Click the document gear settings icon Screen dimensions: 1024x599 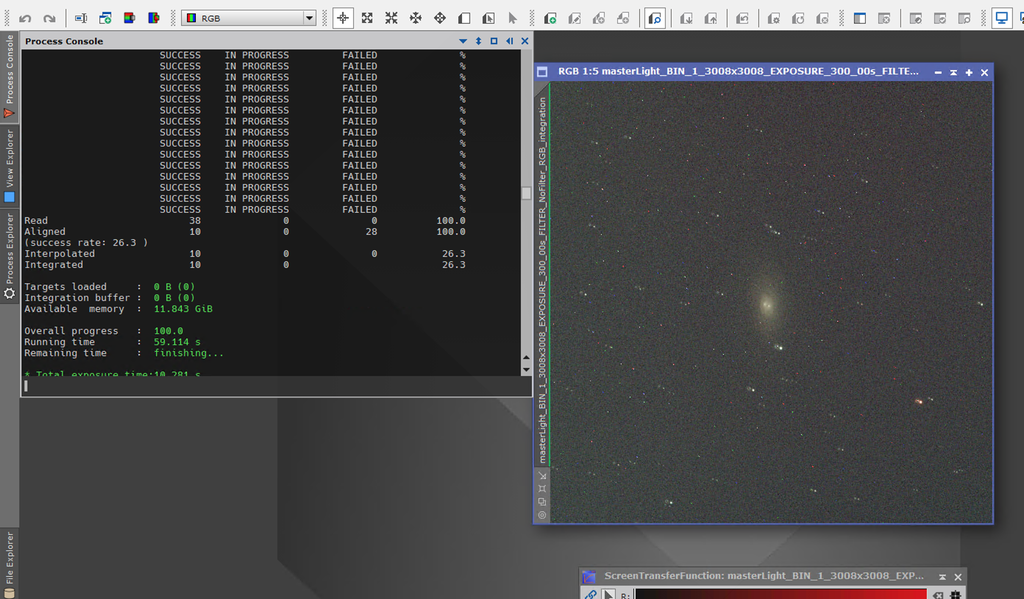tap(773, 18)
